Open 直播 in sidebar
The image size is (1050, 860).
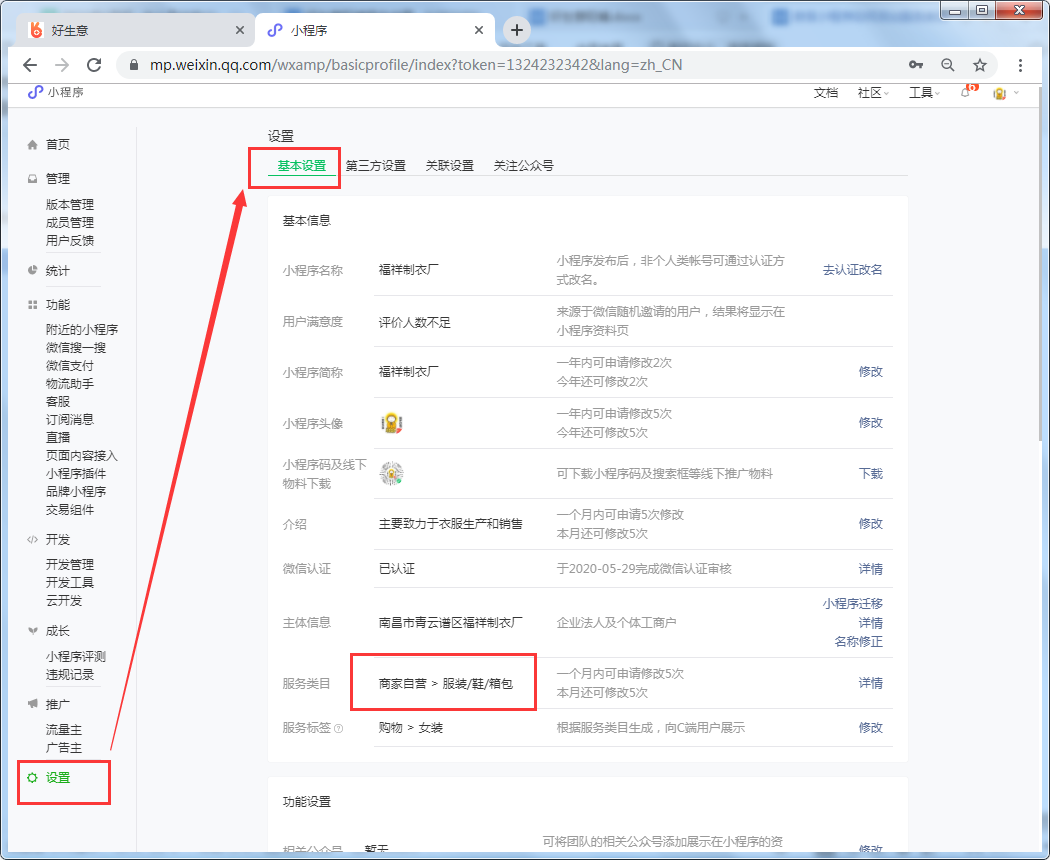58,437
